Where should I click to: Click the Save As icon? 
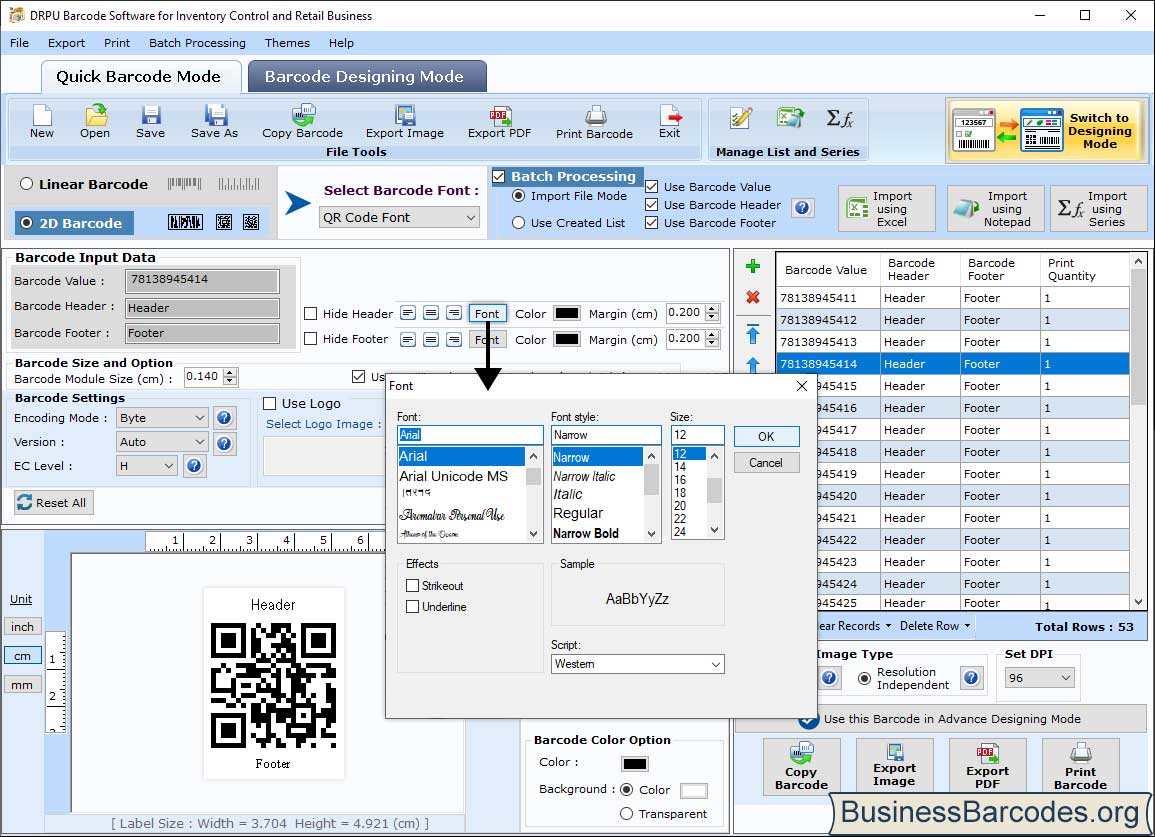214,122
